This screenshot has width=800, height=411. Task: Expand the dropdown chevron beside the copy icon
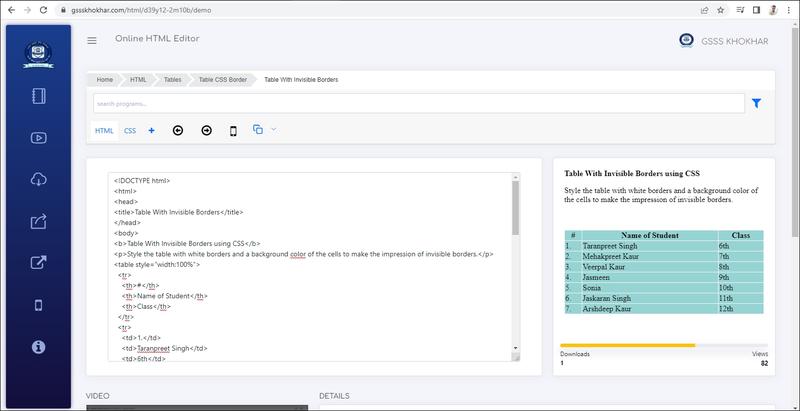click(274, 129)
